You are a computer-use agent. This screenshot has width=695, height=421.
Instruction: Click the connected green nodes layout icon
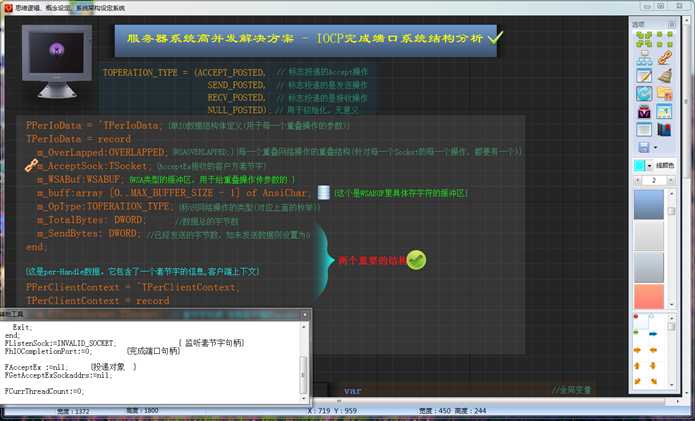tap(644, 39)
